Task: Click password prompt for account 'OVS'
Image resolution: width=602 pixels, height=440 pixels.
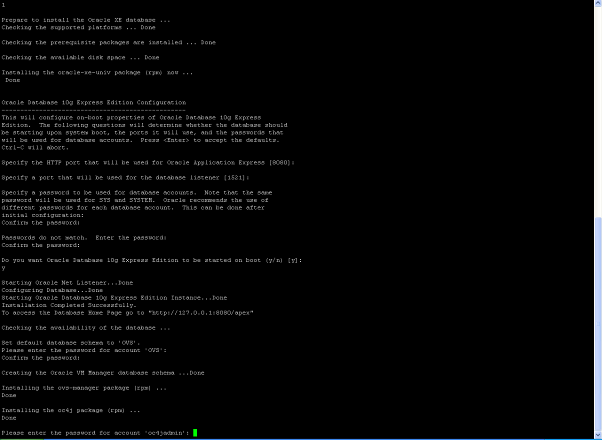Action: (84, 351)
